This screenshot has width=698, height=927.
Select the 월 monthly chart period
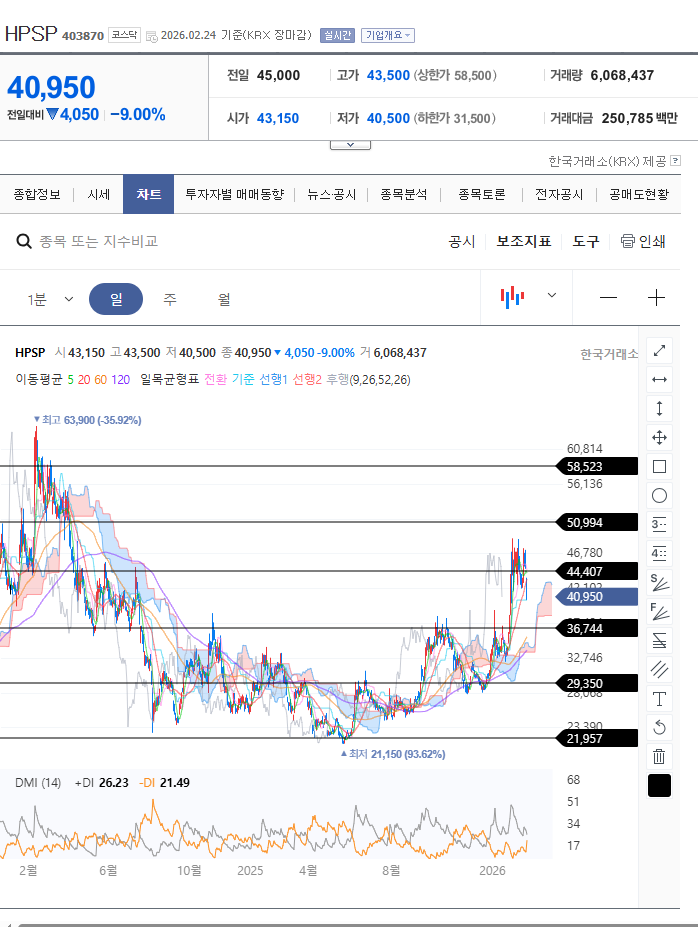pyautogui.click(x=224, y=299)
